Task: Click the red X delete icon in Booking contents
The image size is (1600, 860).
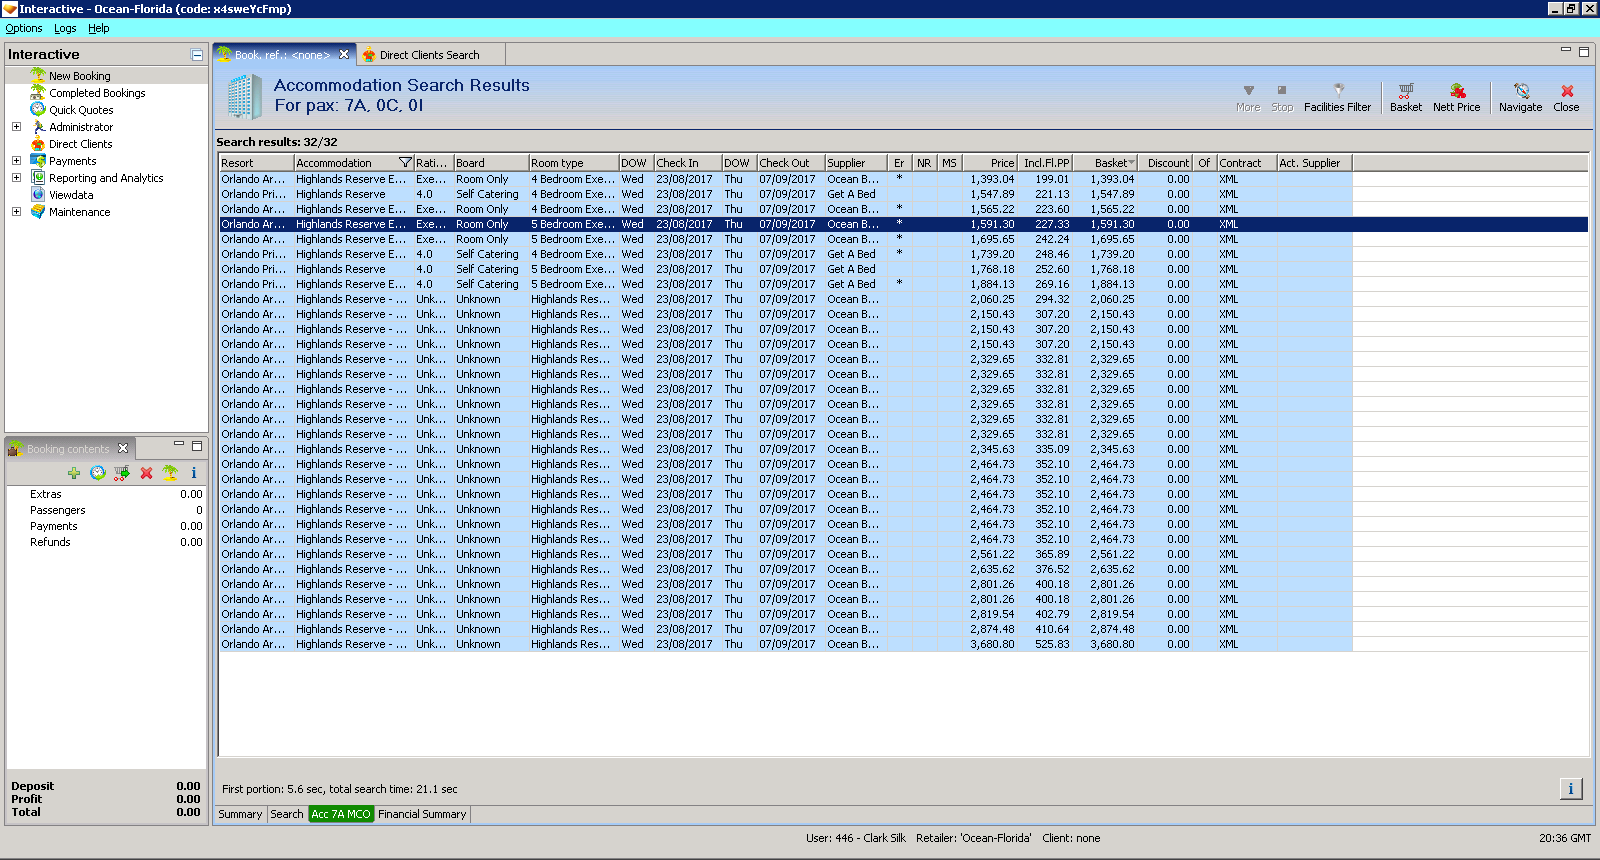Action: click(x=146, y=473)
